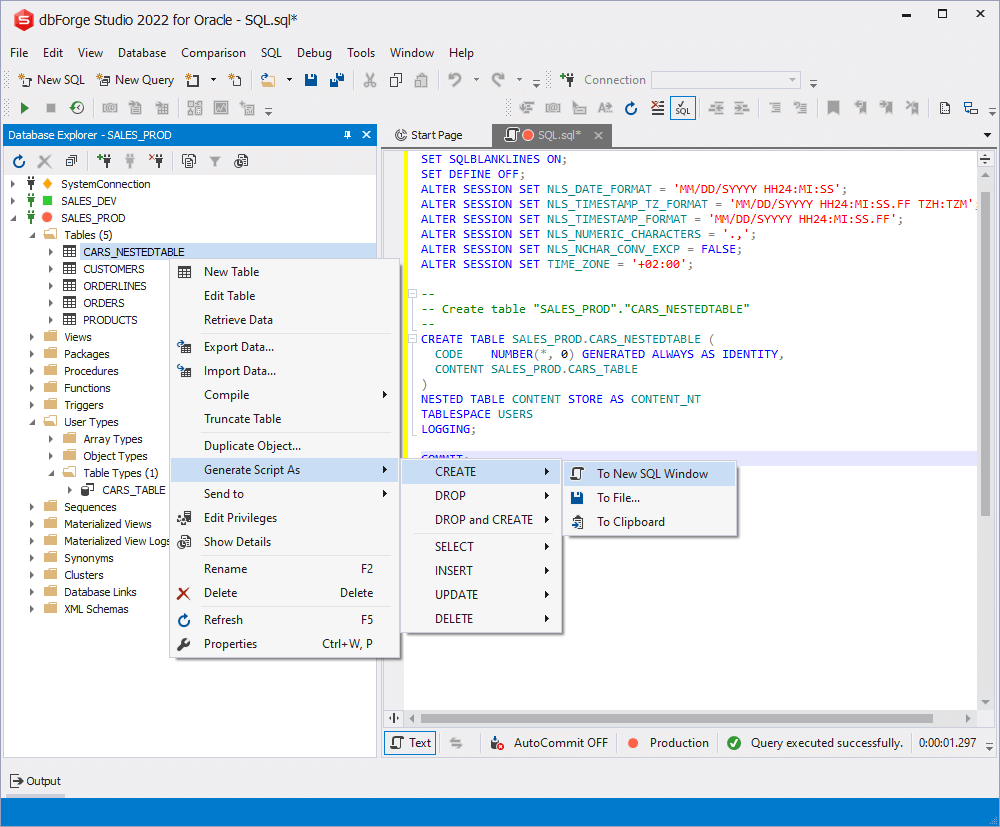Select the PRODUCTS table in tree
This screenshot has width=1000, height=827.
(x=110, y=320)
